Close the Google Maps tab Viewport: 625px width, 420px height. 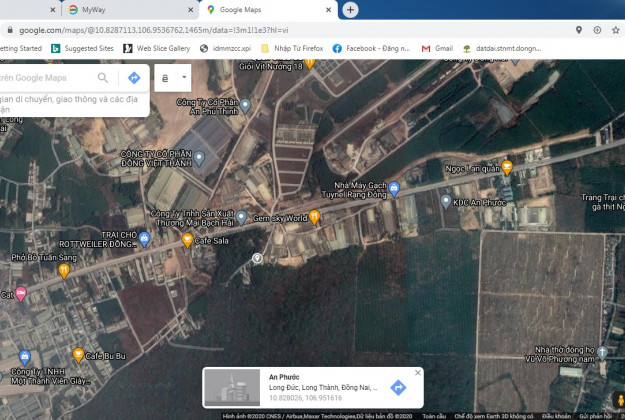328,10
